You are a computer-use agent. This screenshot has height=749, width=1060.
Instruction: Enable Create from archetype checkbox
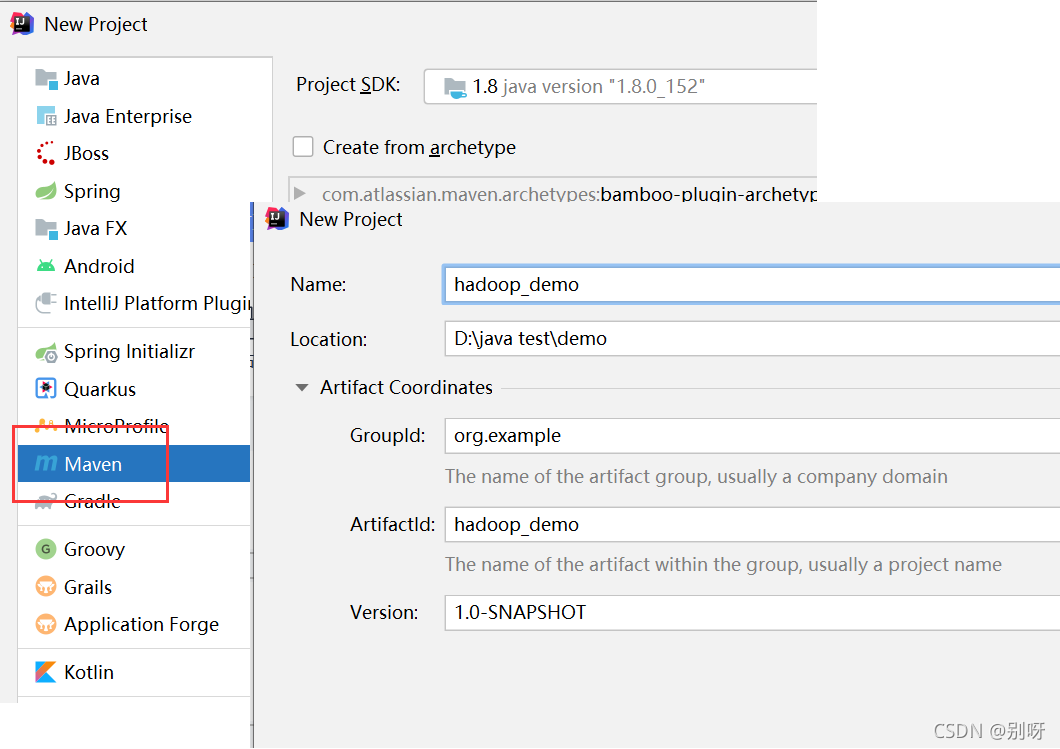pos(303,147)
